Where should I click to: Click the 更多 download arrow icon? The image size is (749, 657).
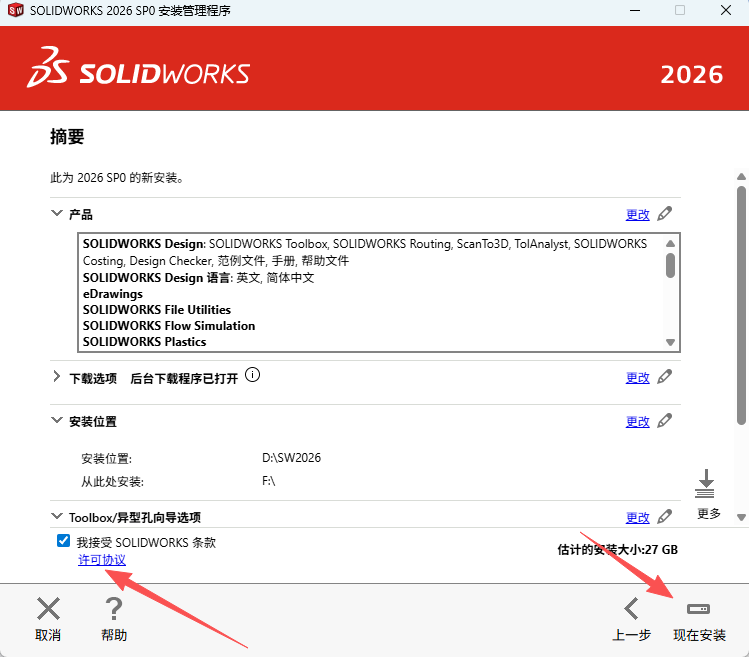pos(706,483)
